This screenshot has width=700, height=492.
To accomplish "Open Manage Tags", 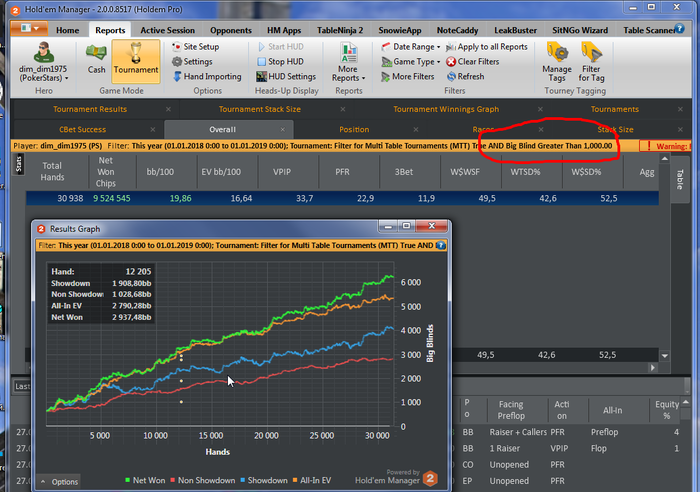I will pyautogui.click(x=557, y=62).
